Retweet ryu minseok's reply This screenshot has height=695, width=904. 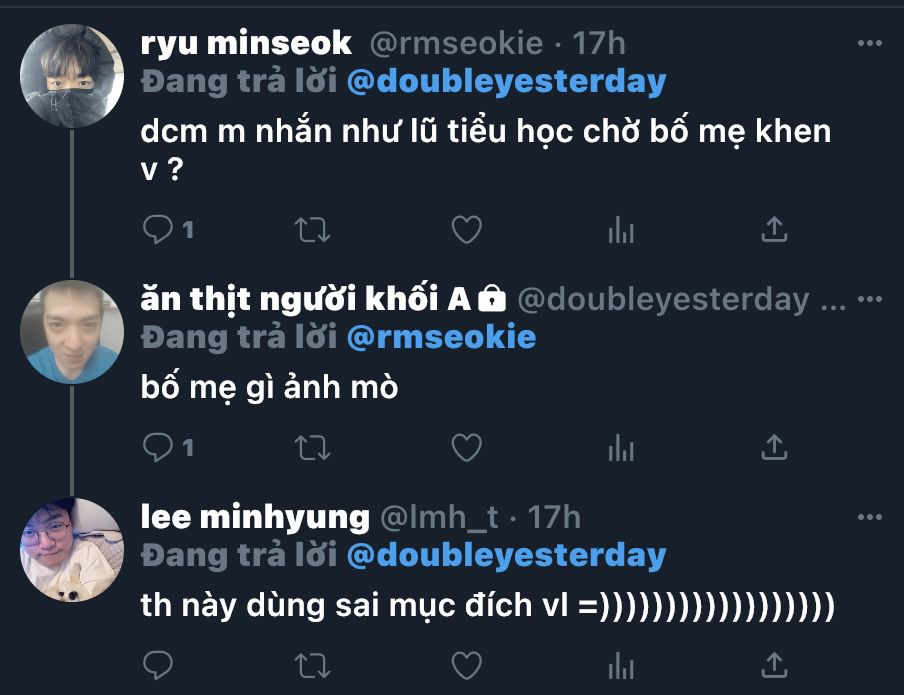(x=314, y=231)
